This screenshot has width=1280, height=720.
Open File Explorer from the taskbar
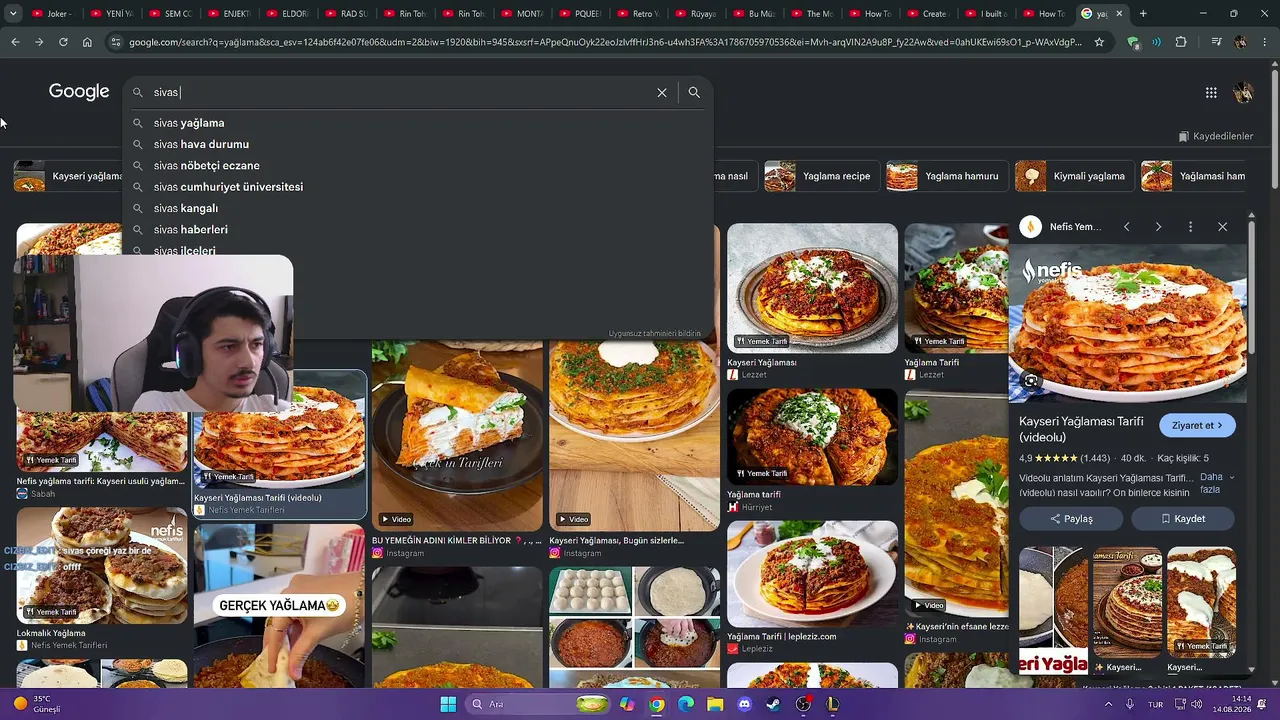point(715,704)
